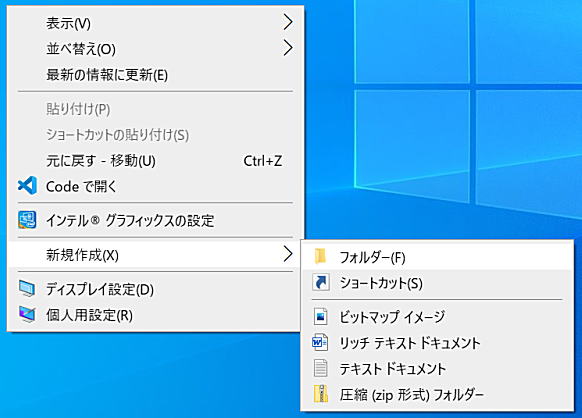The image size is (582, 418).
Task: Expand the 新規作成(X) submenu chevron
Action: point(288,254)
